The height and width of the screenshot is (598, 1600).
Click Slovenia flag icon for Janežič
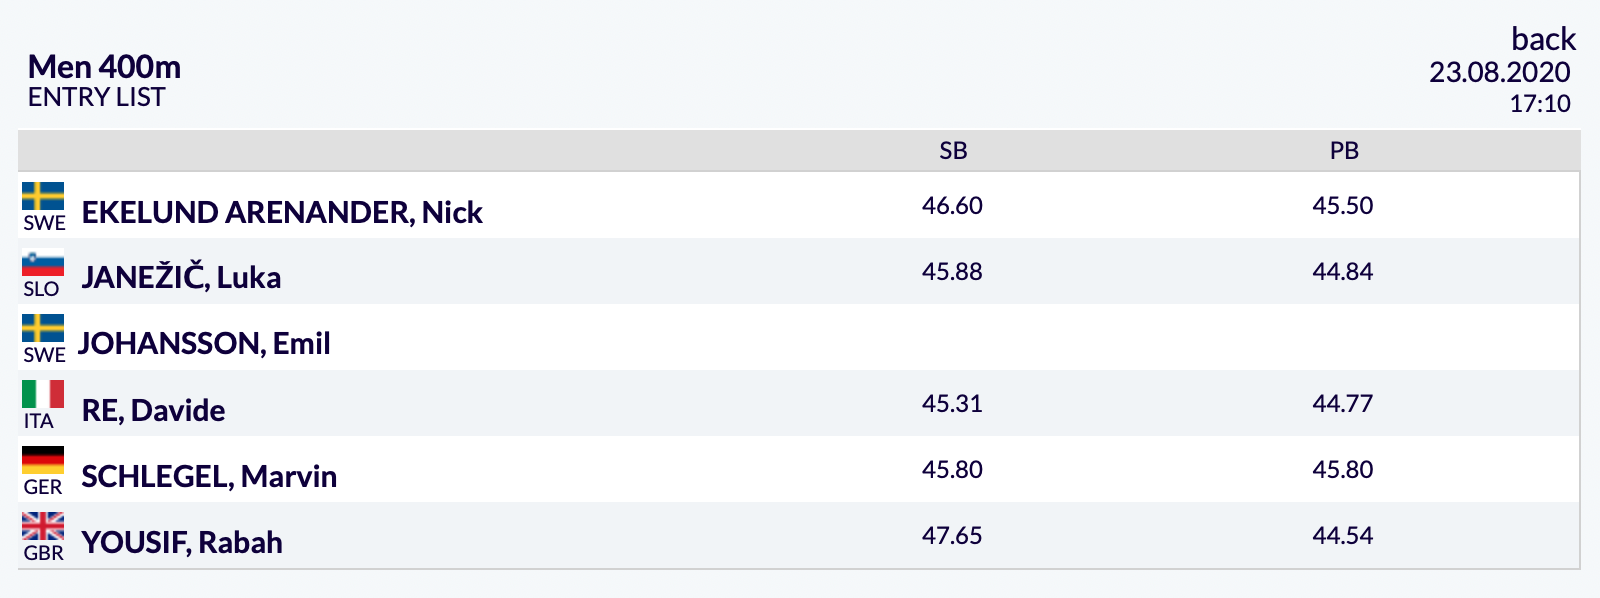click(43, 262)
